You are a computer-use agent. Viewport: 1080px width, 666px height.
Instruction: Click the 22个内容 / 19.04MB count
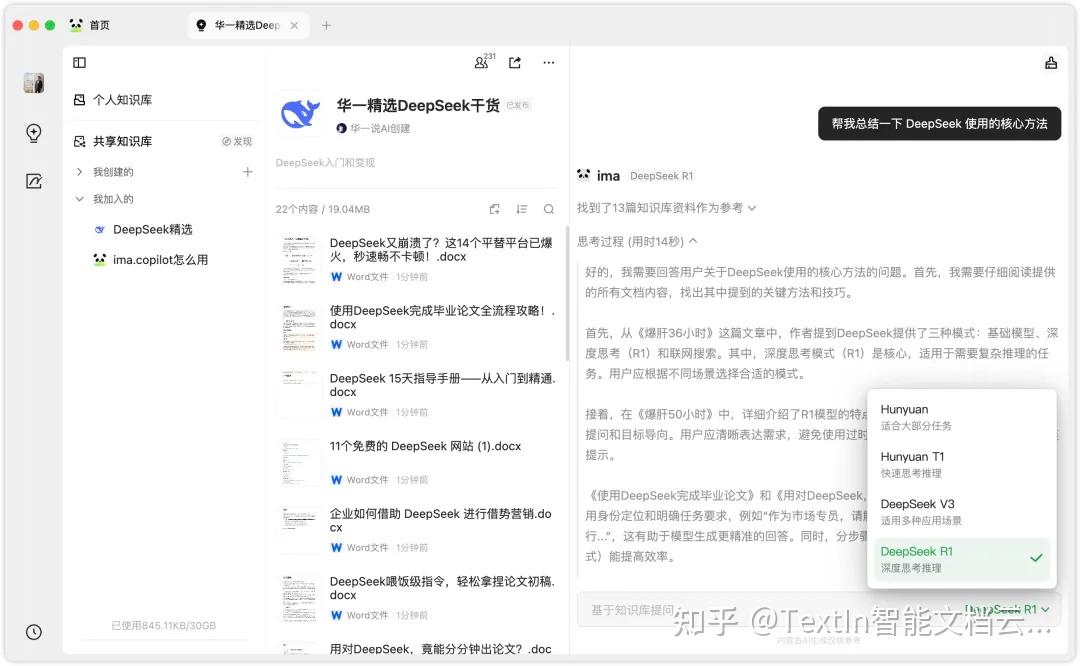322,209
